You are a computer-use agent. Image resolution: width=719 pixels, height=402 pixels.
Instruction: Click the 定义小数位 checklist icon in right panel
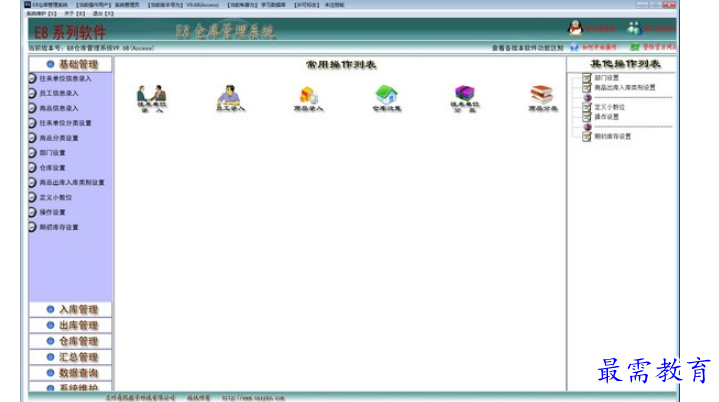point(587,107)
